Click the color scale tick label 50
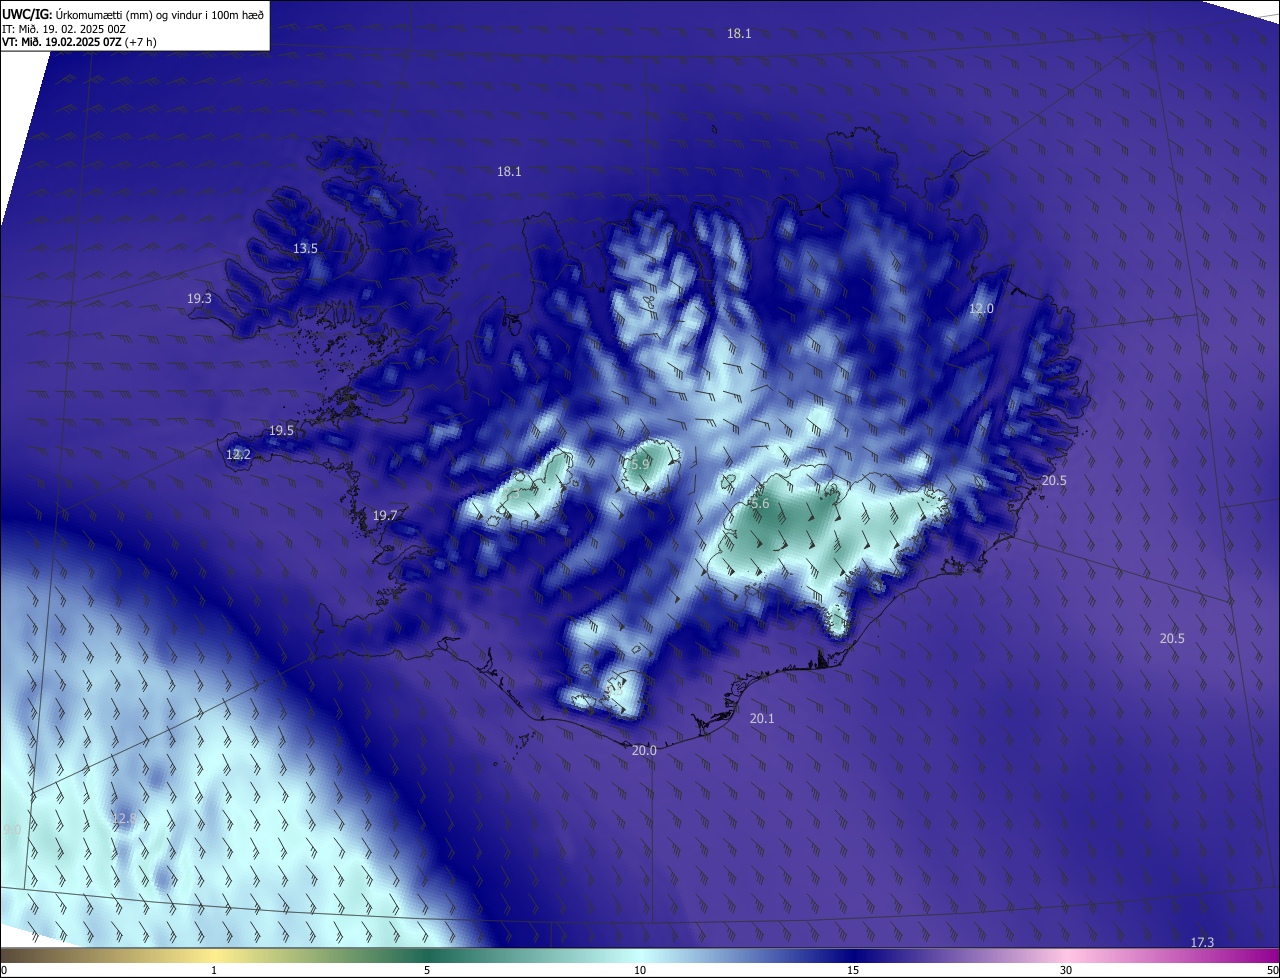 click(1272, 970)
